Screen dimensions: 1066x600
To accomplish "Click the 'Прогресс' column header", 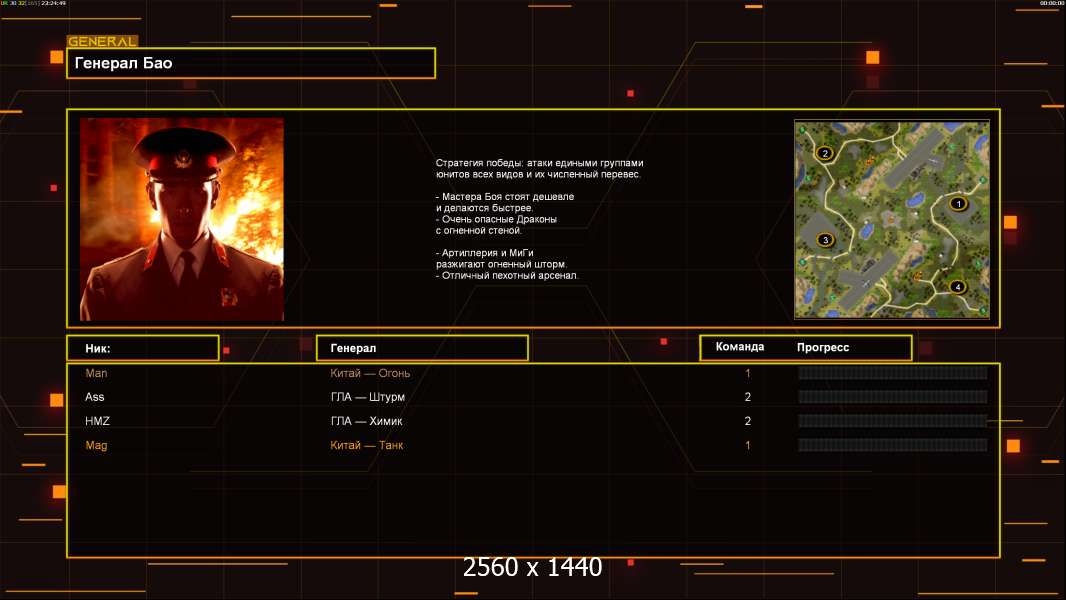I will [x=823, y=347].
